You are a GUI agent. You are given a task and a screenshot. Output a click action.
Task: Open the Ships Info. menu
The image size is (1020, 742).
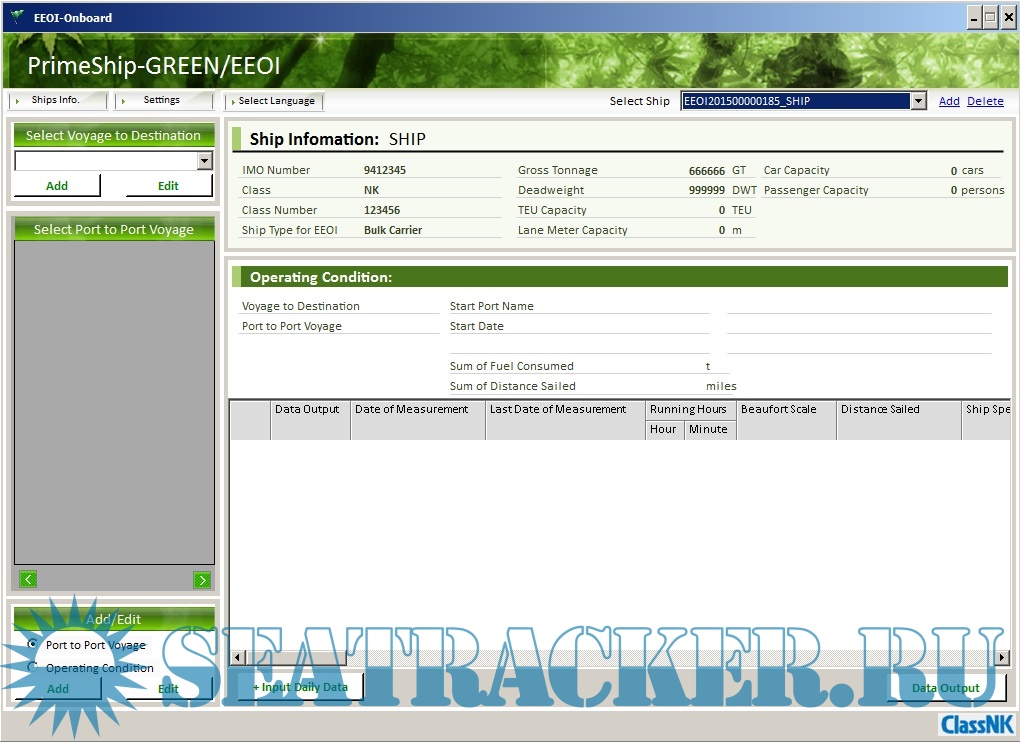[x=56, y=100]
